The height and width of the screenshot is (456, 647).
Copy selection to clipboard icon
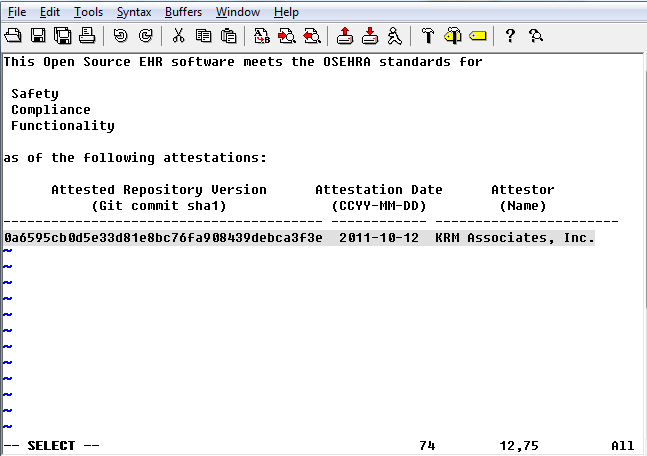[x=203, y=36]
